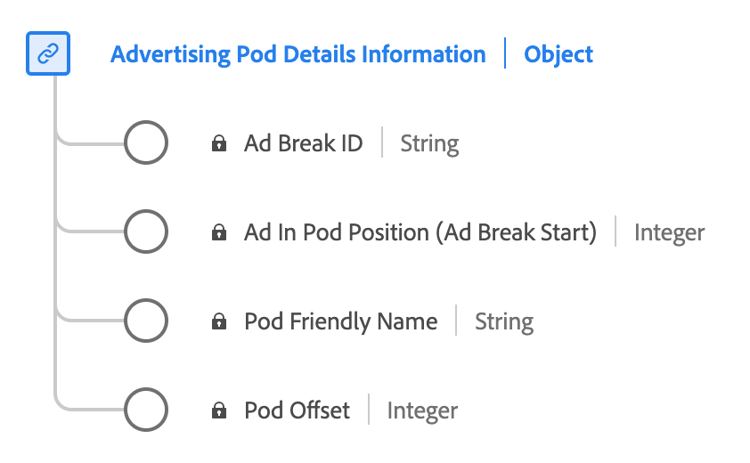750x463 pixels.
Task: Select the Pod Friendly Name circle node
Action: pos(146,321)
